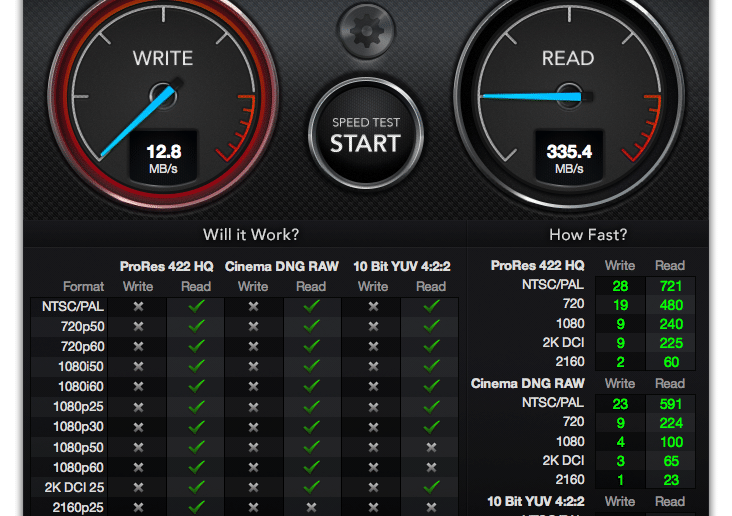
Task: Click the 1080i50 10 Bit YUV Write cross
Action: pos(373,367)
